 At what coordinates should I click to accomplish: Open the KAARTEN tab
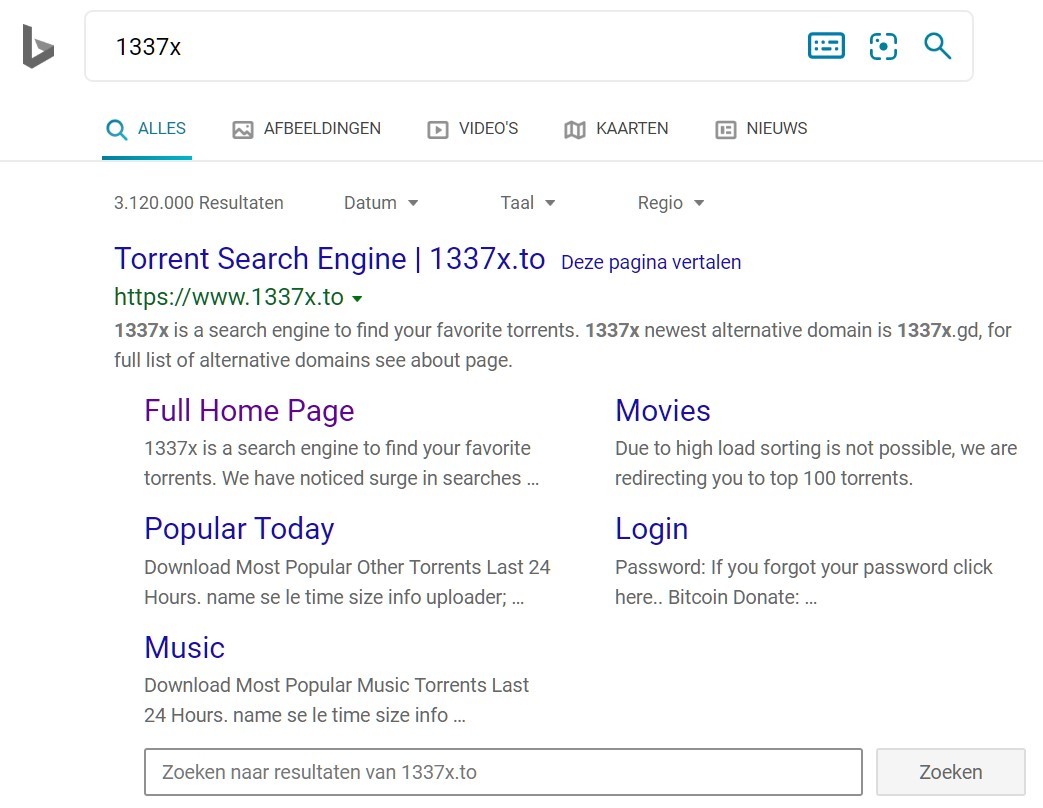point(616,128)
